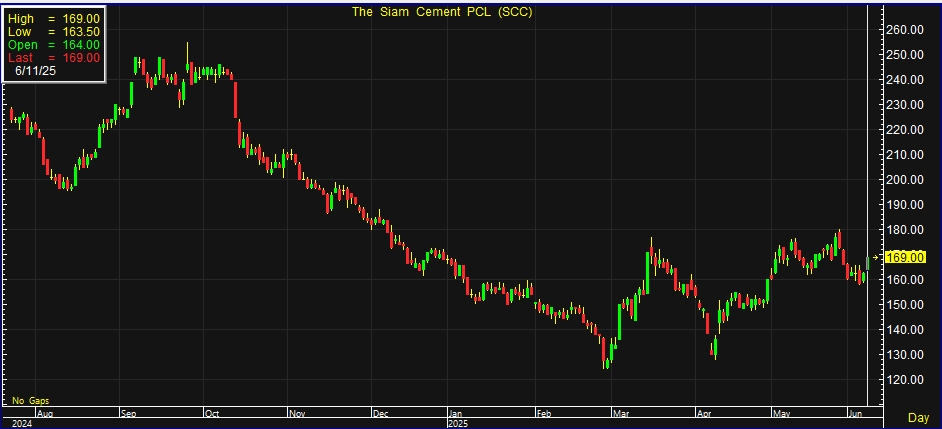942x429 pixels.
Task: Click the Jun month label on time axis
Action: pos(853,413)
